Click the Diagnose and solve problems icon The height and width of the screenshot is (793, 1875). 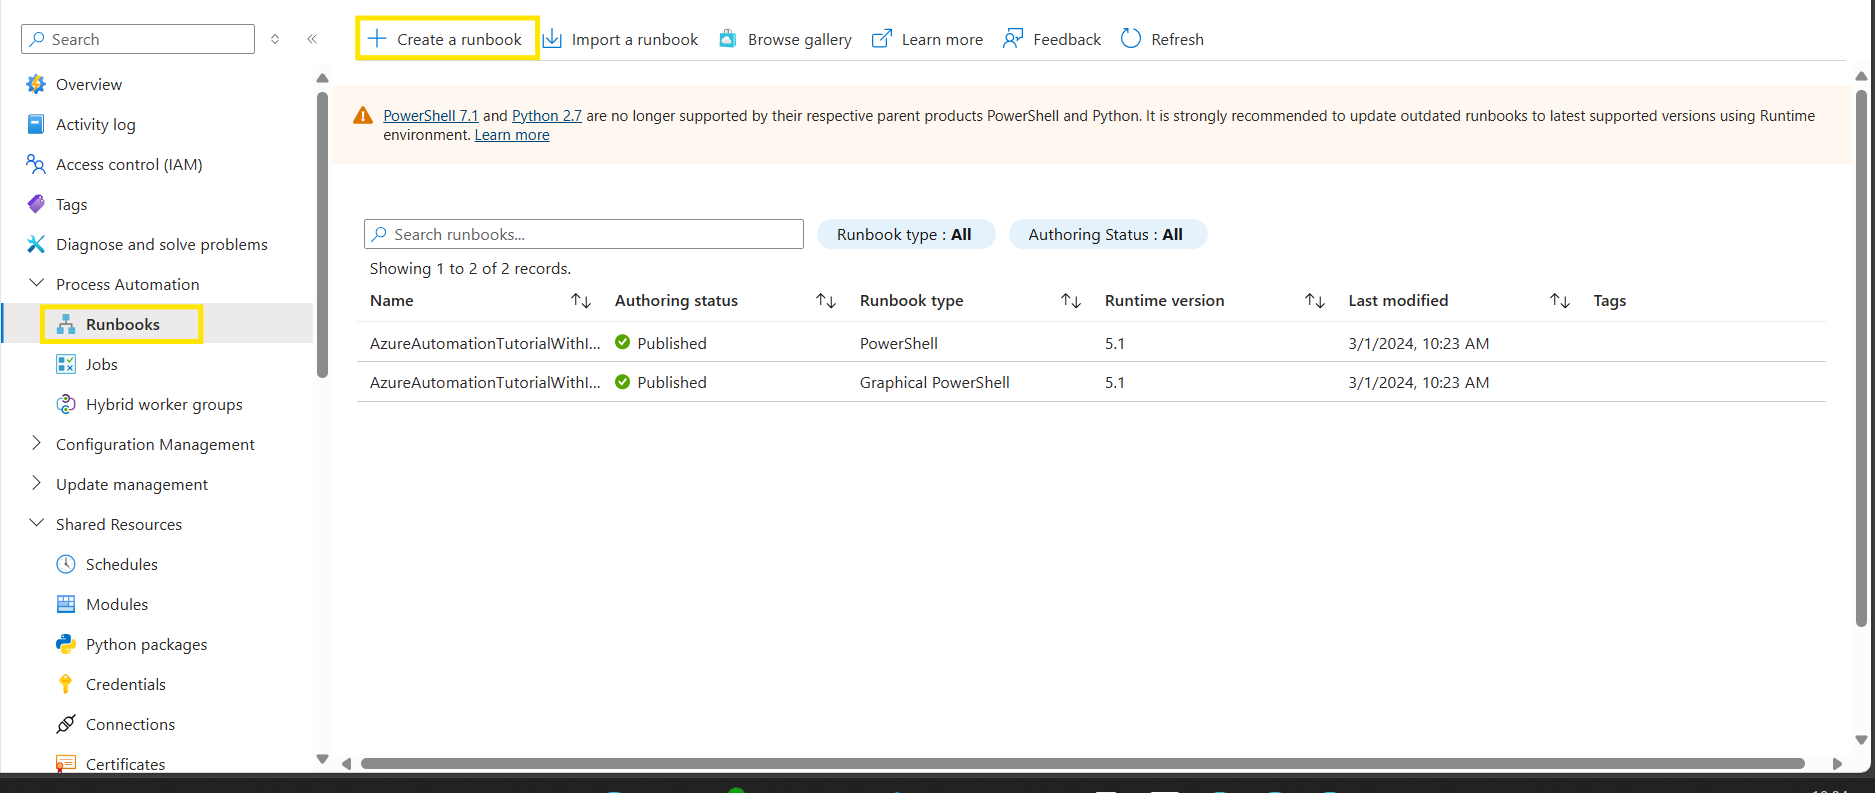click(x=36, y=244)
